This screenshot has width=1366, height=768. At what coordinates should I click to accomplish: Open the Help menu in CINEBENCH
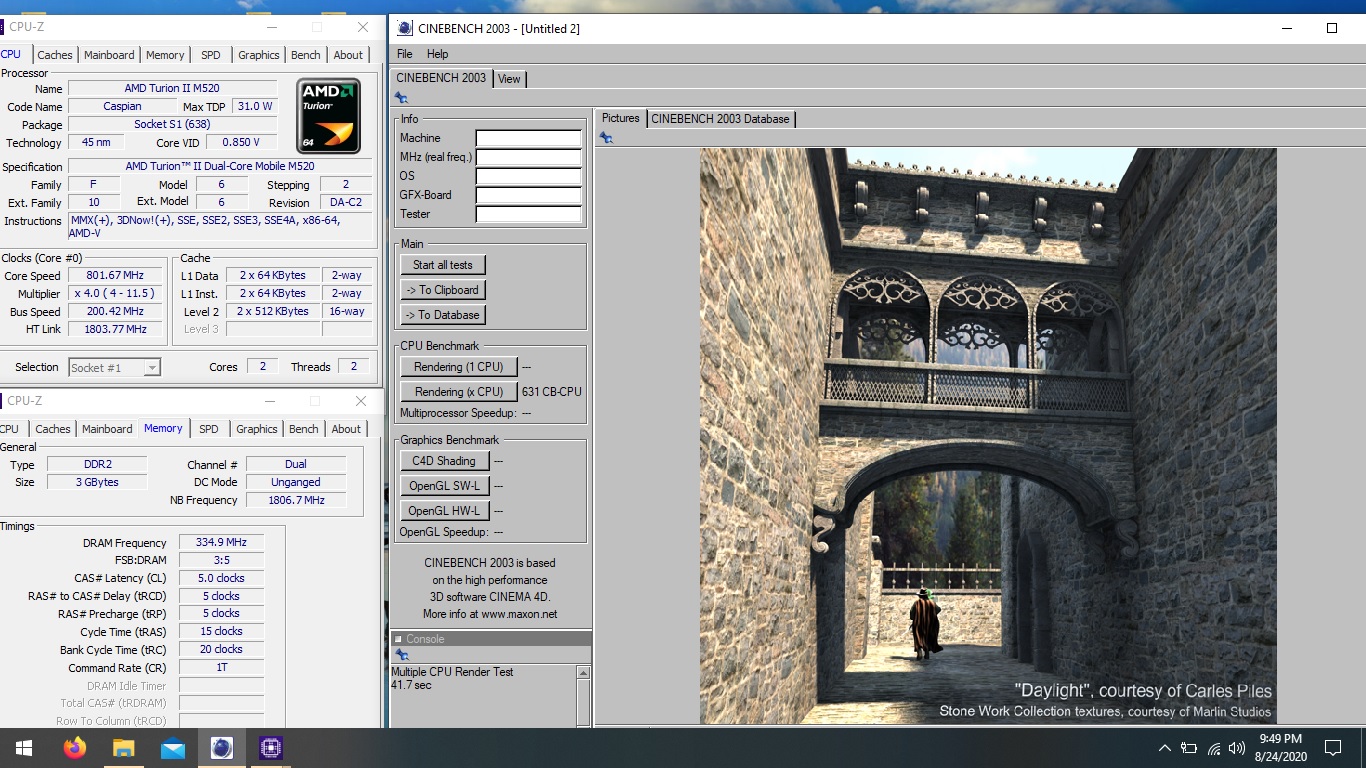pyautogui.click(x=437, y=54)
